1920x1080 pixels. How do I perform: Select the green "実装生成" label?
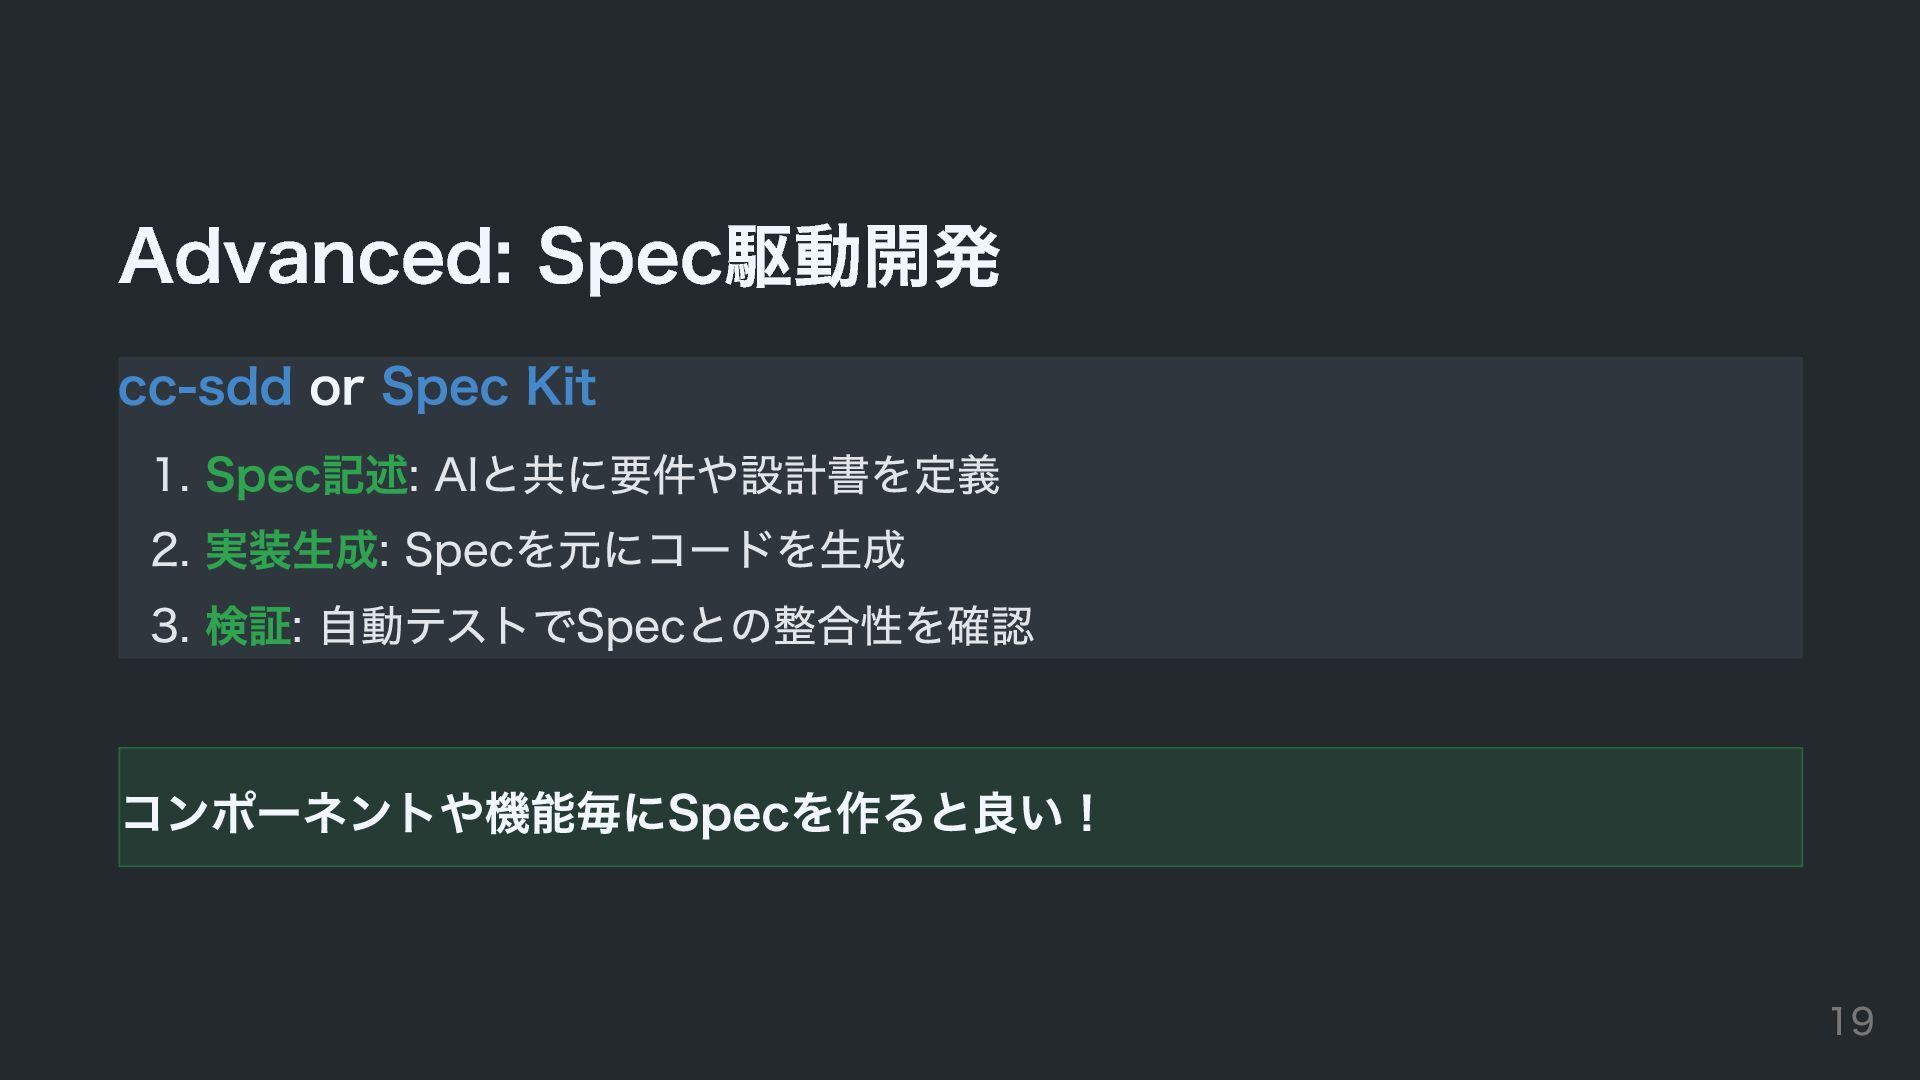click(x=291, y=550)
